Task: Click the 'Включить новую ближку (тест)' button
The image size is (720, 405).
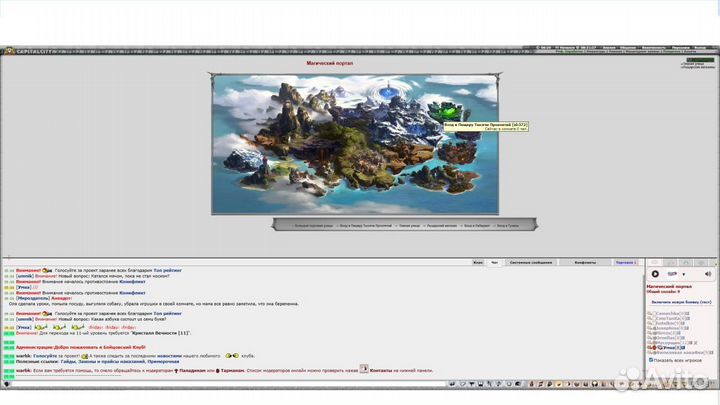Action: coord(680,300)
